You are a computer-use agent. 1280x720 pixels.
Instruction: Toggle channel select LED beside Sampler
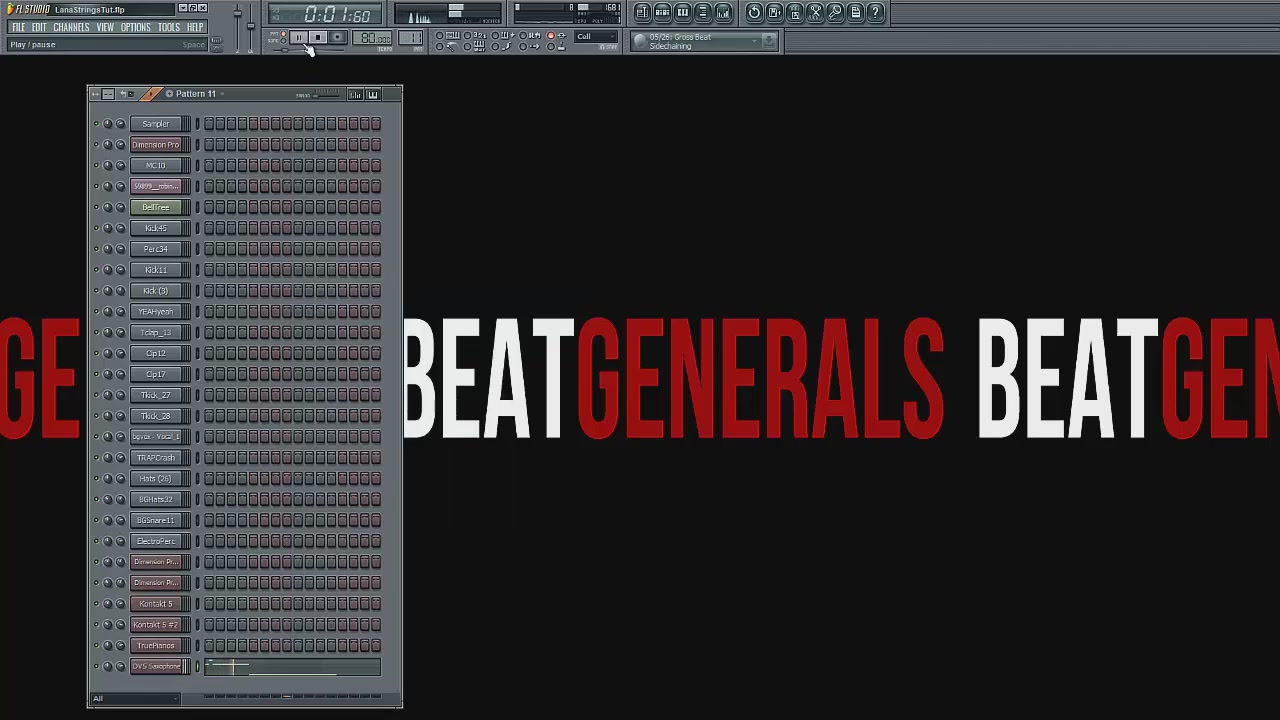(x=197, y=124)
